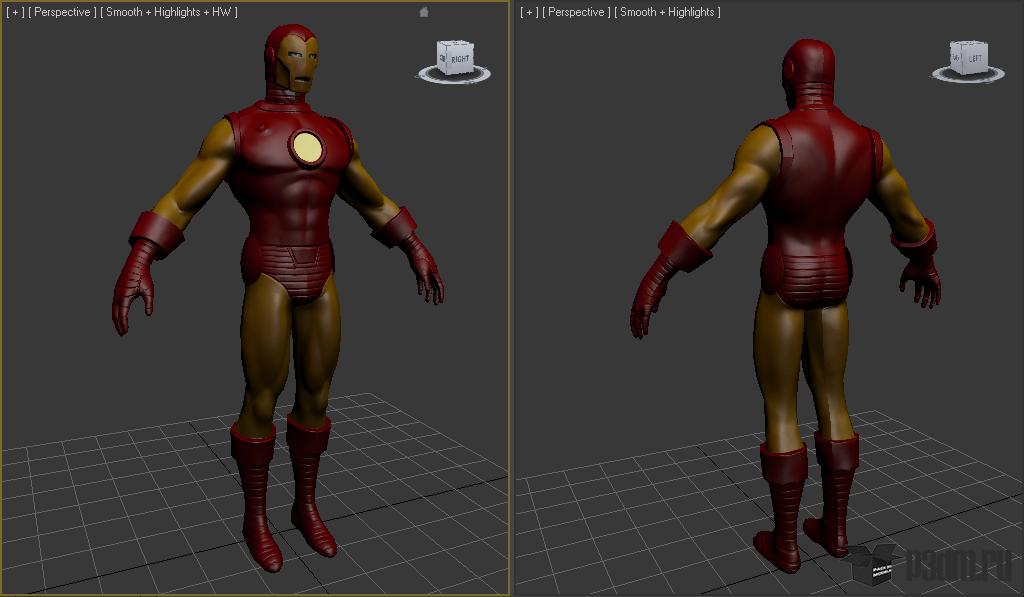Select the glowing chest arc reactor disc

click(307, 148)
